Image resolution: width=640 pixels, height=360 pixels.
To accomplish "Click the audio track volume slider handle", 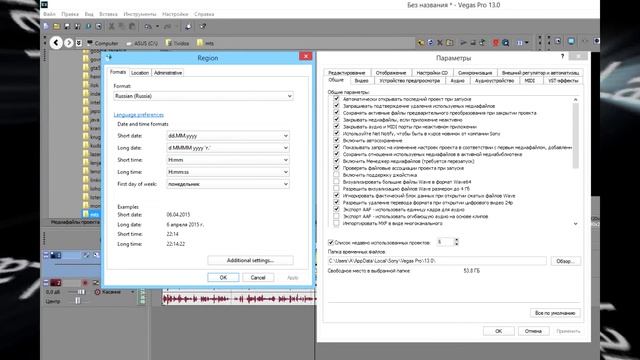I will tap(81, 292).
